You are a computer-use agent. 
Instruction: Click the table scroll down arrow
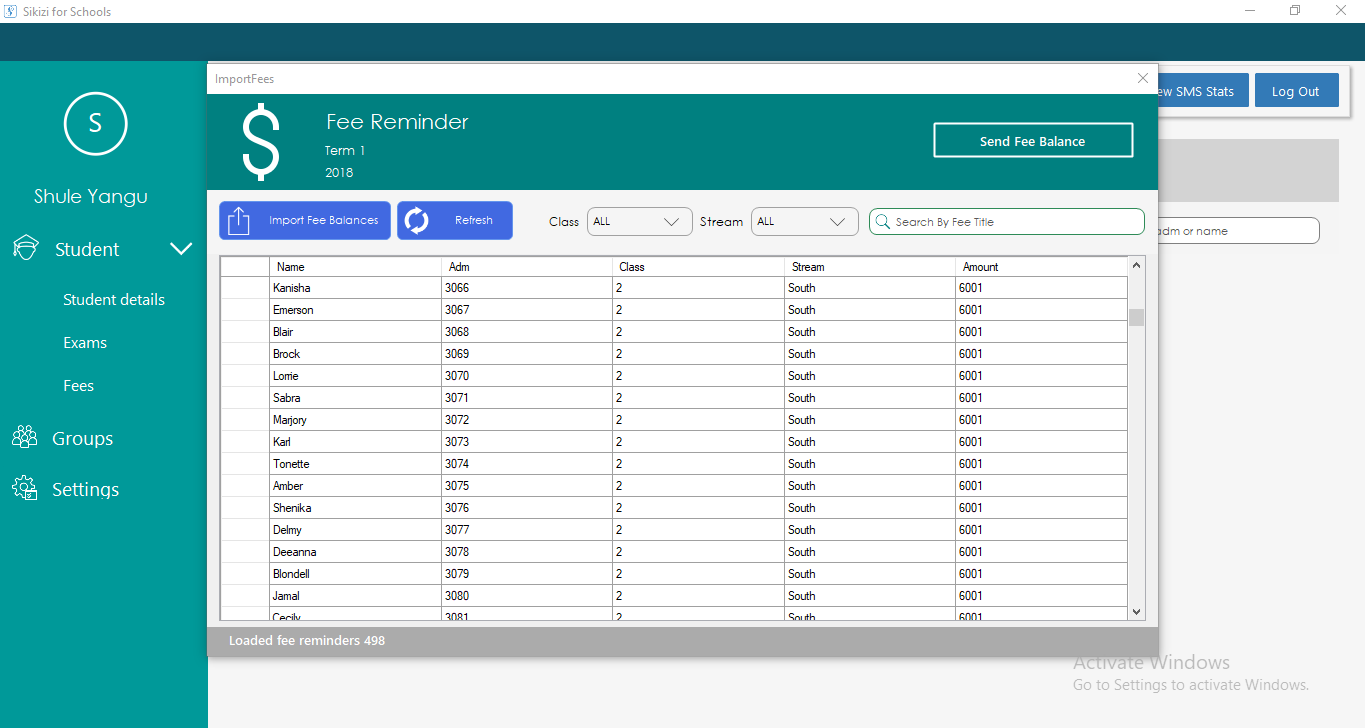pyautogui.click(x=1136, y=611)
